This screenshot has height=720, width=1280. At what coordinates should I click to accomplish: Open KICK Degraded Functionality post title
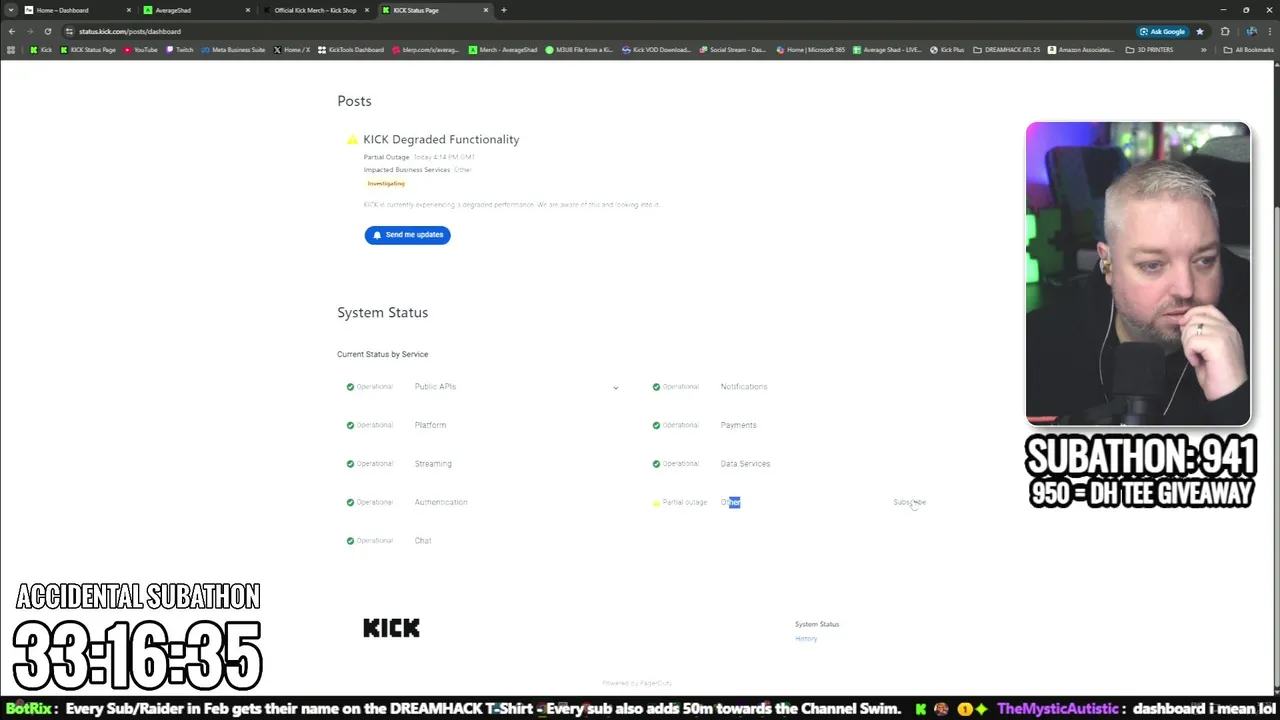click(x=441, y=139)
